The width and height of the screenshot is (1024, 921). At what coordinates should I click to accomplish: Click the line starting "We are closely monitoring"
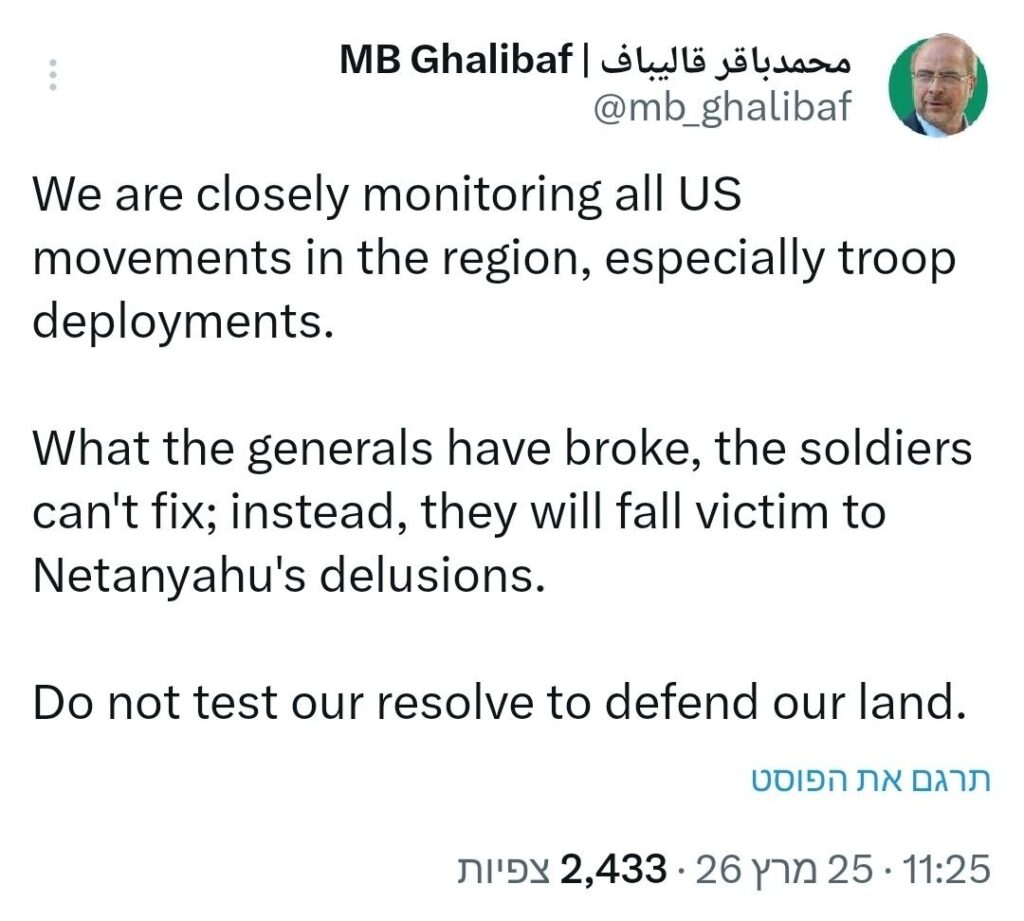387,194
